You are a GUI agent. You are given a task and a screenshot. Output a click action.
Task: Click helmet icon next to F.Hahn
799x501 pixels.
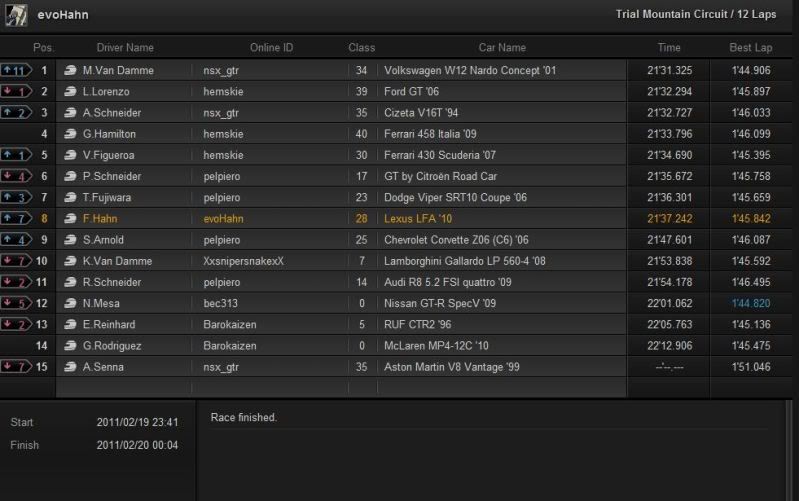click(70, 219)
